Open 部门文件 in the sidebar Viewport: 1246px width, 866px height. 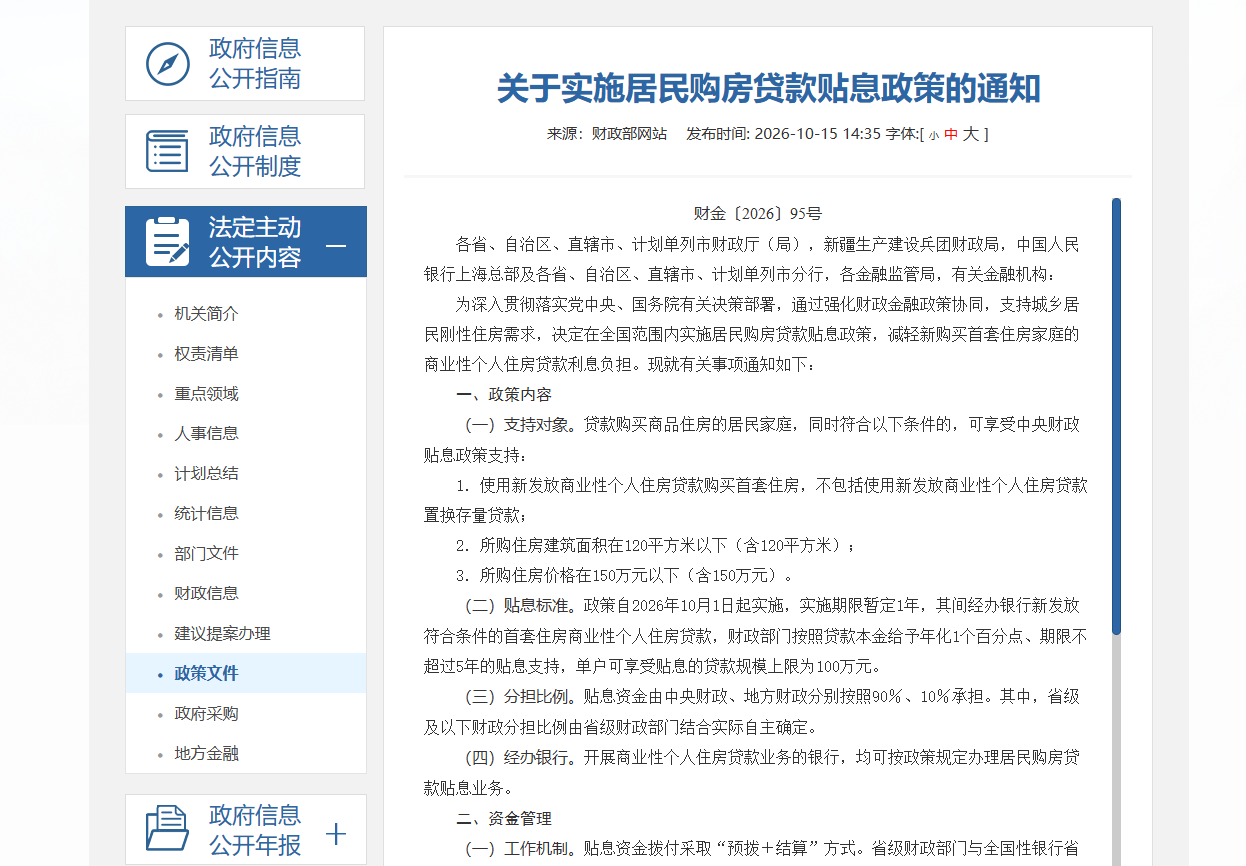point(206,554)
